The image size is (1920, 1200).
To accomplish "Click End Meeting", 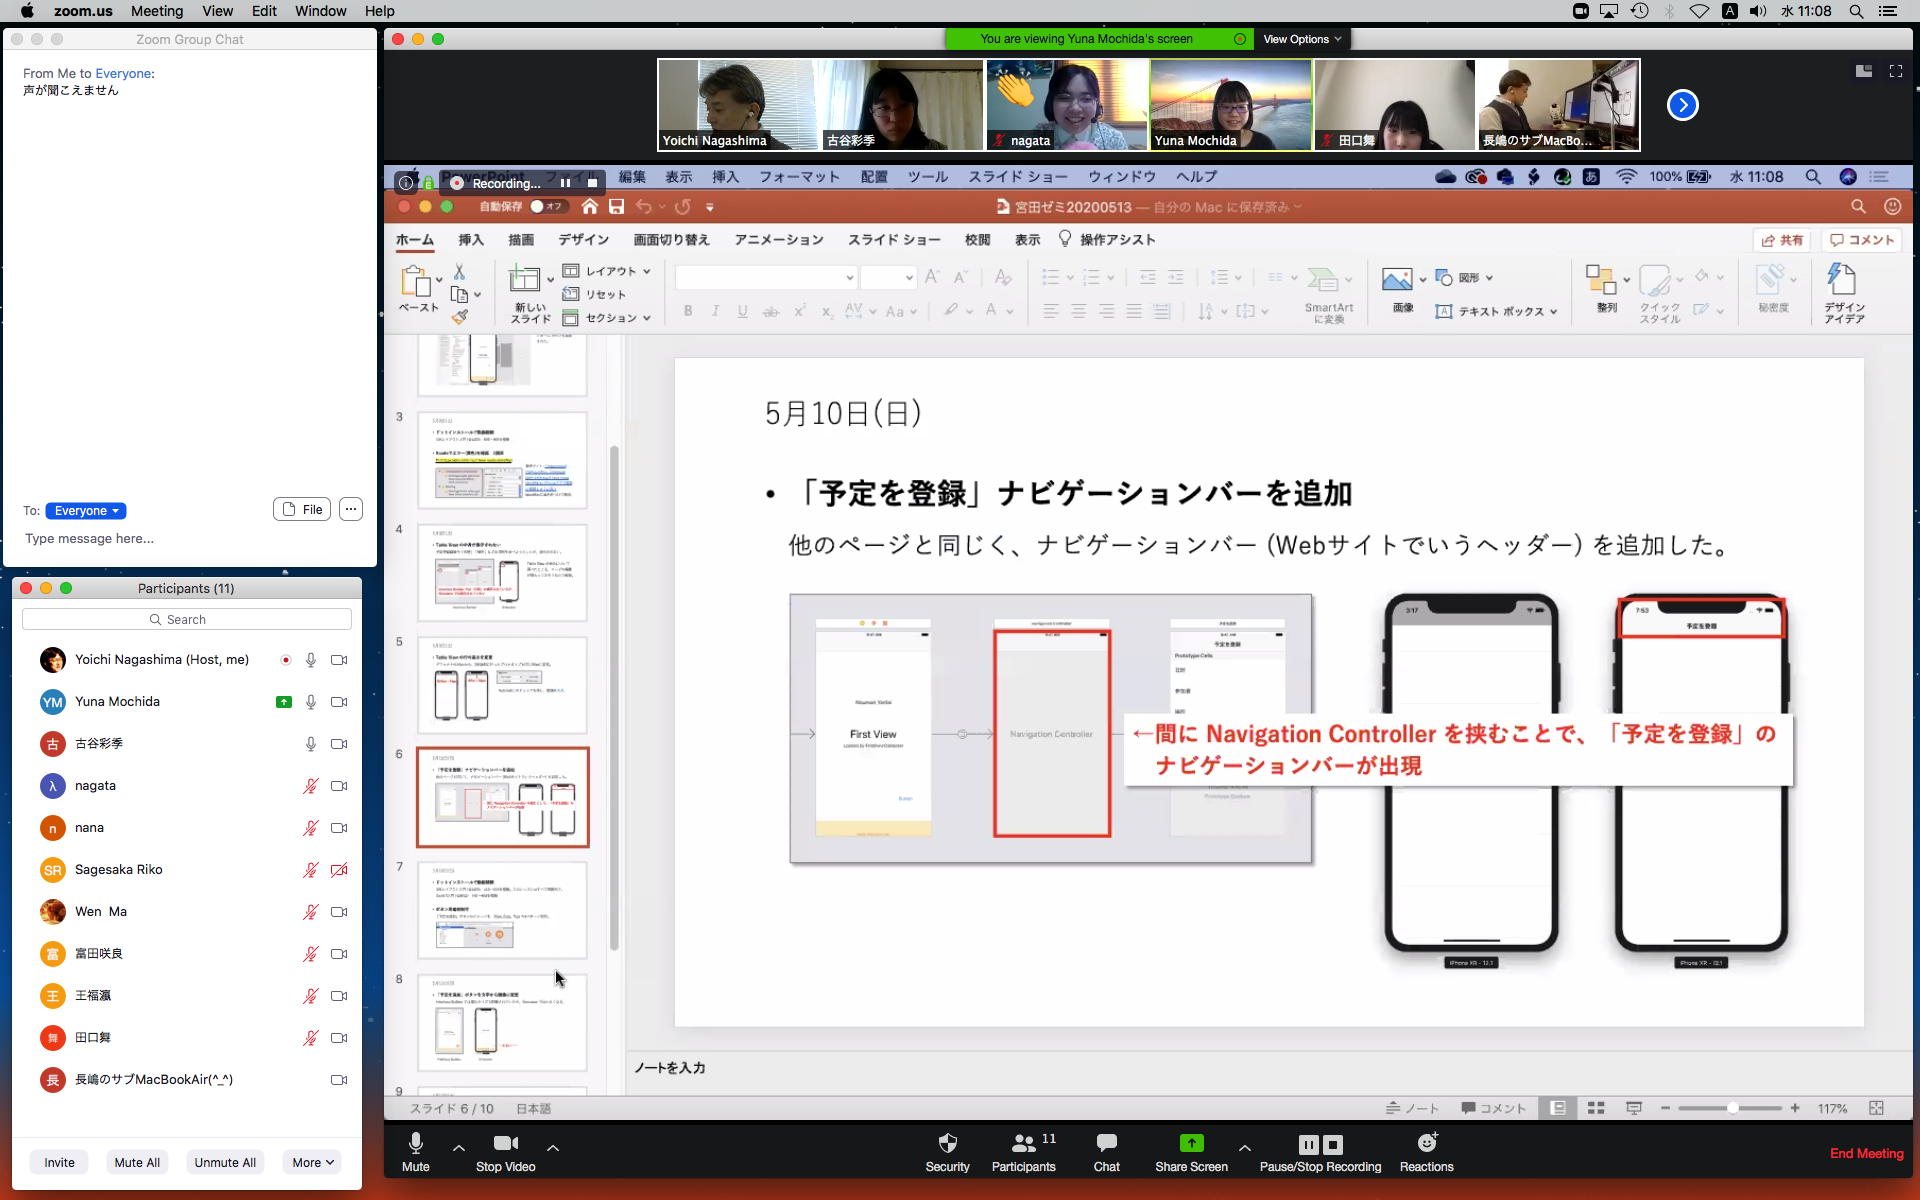I will tap(1866, 1153).
